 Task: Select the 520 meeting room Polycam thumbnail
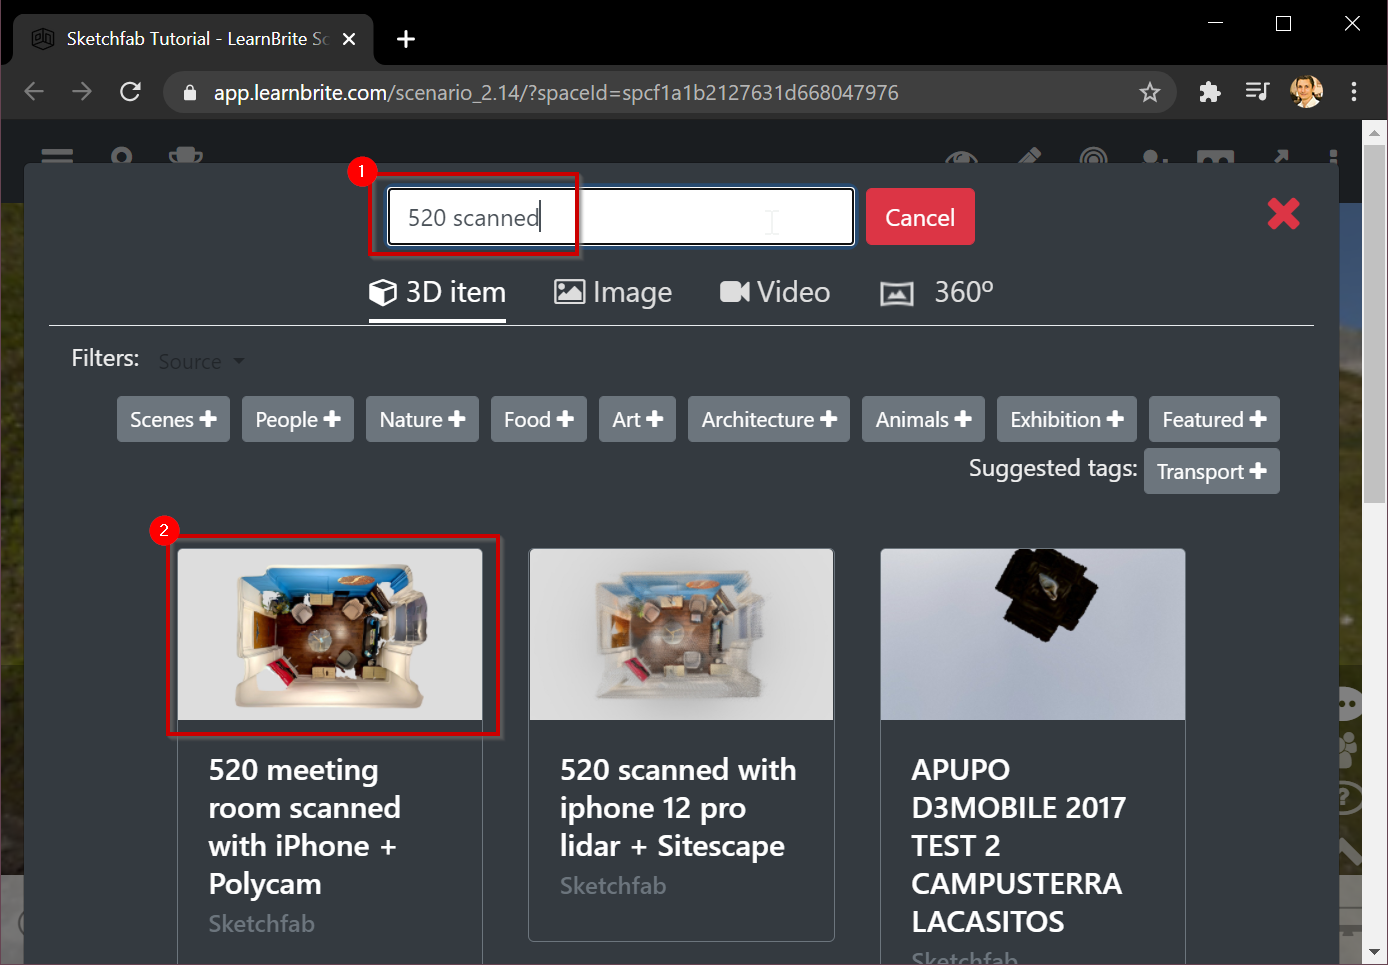coord(330,634)
